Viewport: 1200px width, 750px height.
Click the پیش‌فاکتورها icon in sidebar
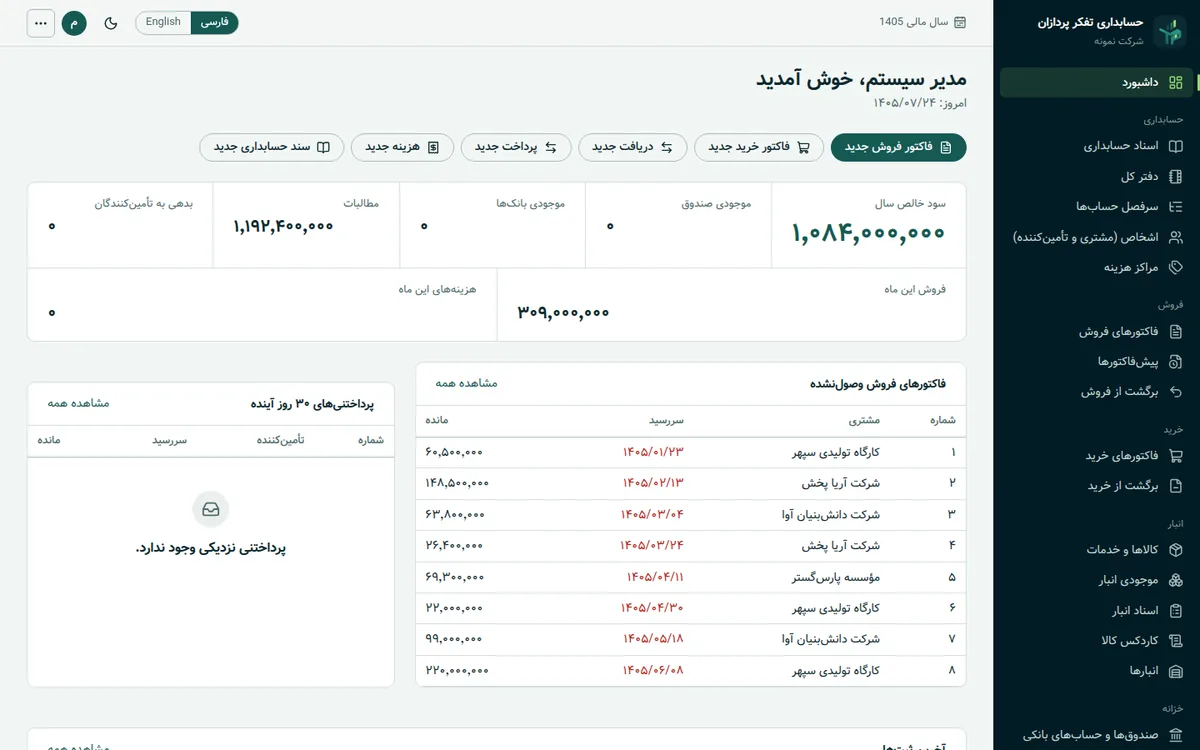tap(1176, 361)
